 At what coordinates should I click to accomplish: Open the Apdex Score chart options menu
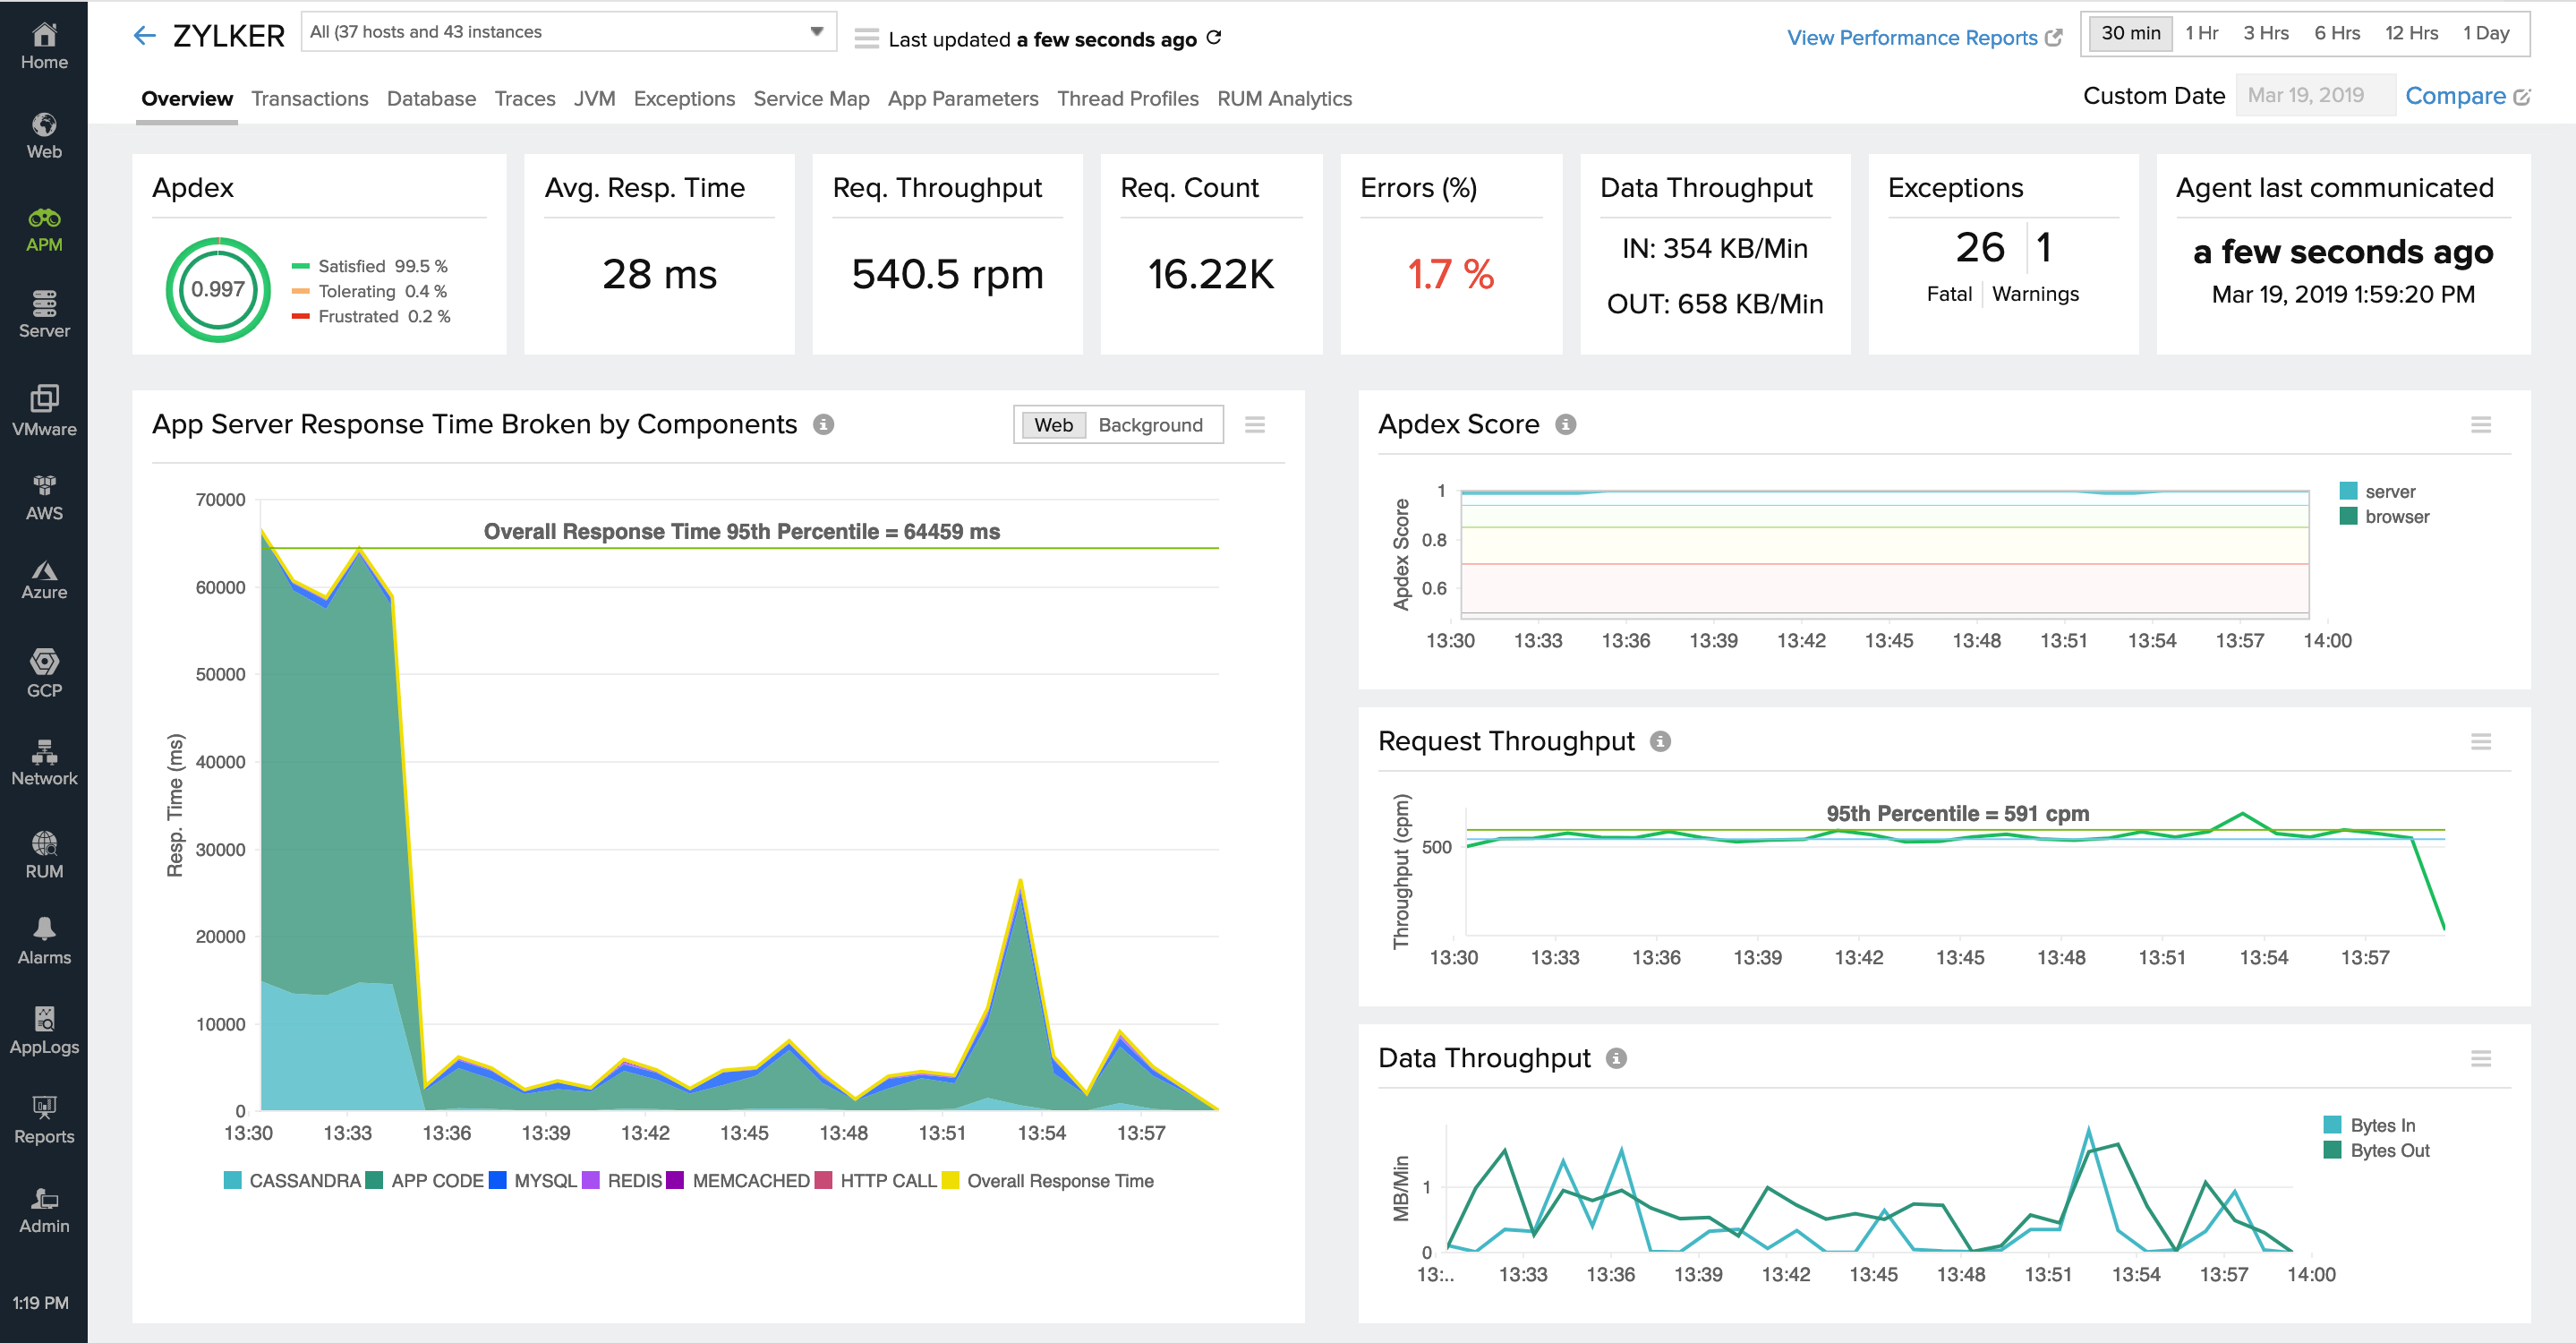tap(2481, 424)
